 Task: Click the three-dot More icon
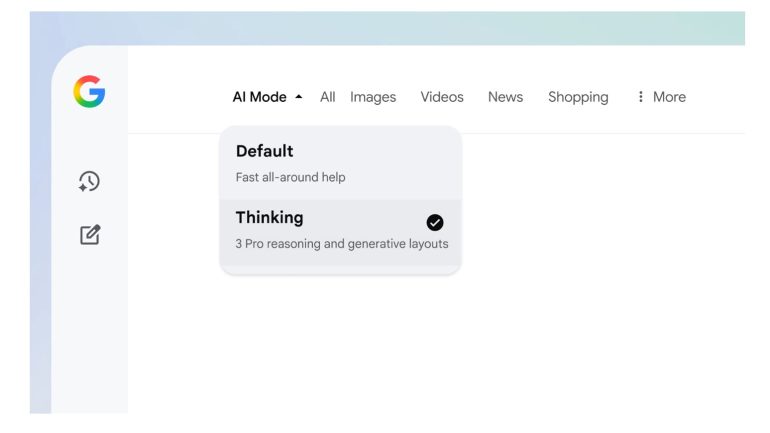[x=640, y=97]
